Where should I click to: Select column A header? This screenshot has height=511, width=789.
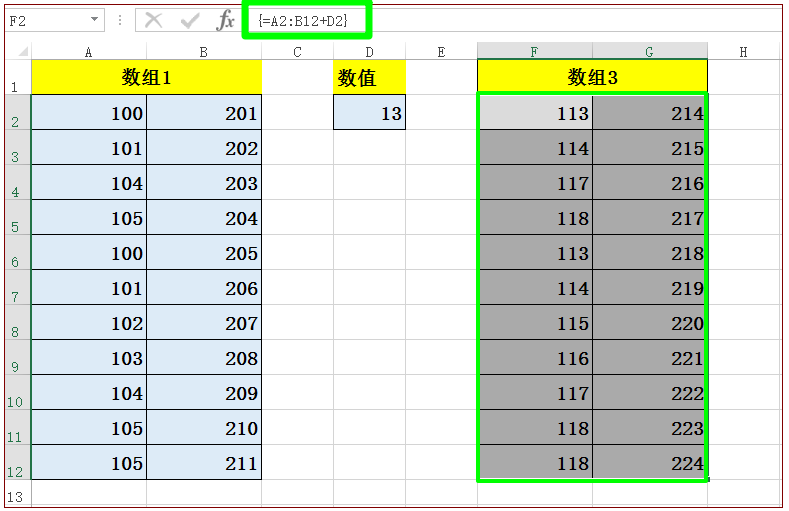[89, 52]
